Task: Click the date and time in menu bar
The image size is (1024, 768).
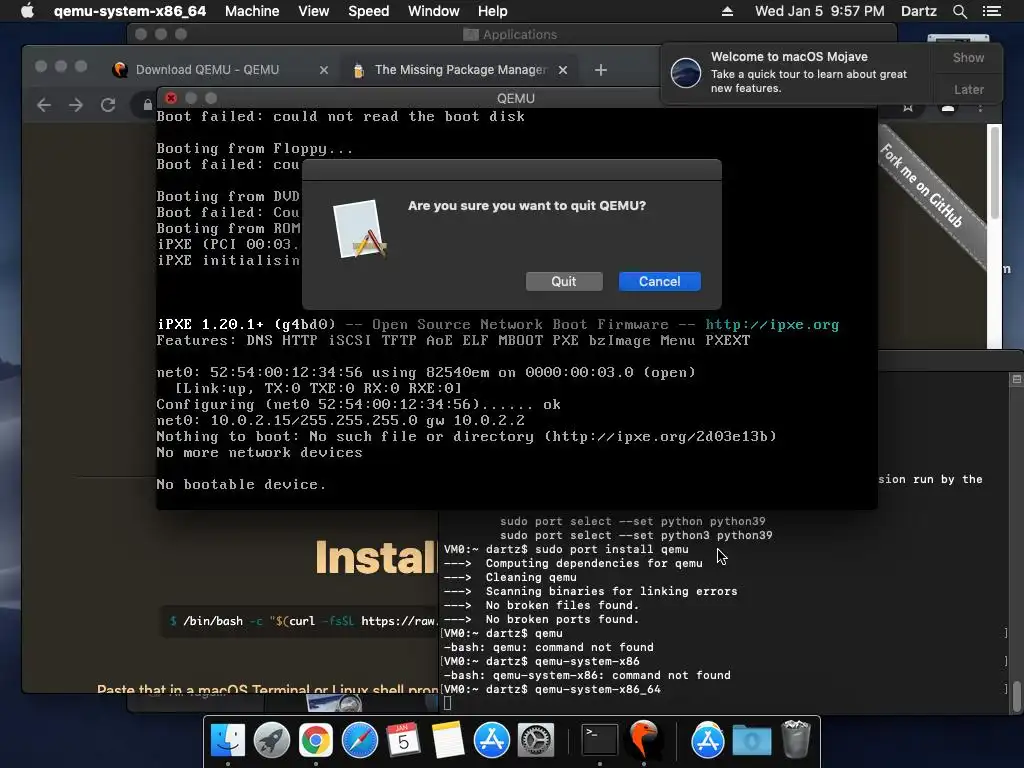Action: click(820, 11)
